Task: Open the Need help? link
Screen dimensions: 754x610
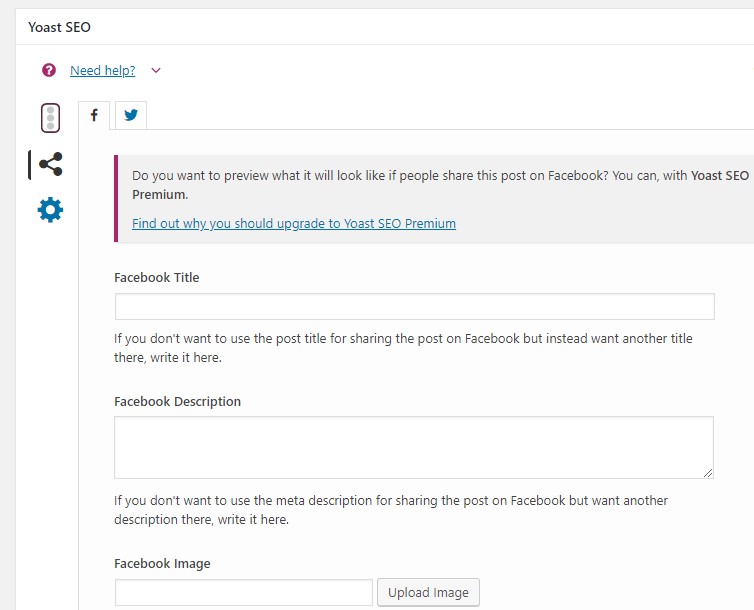Action: coord(102,70)
